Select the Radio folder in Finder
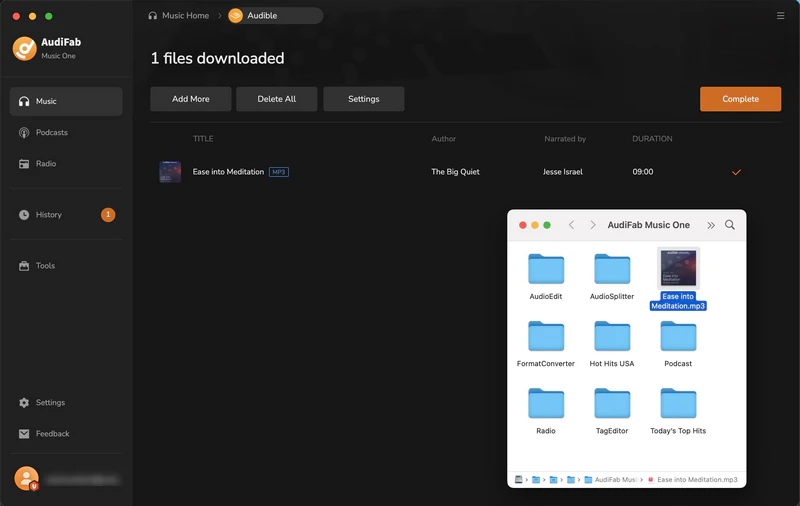 (x=546, y=411)
